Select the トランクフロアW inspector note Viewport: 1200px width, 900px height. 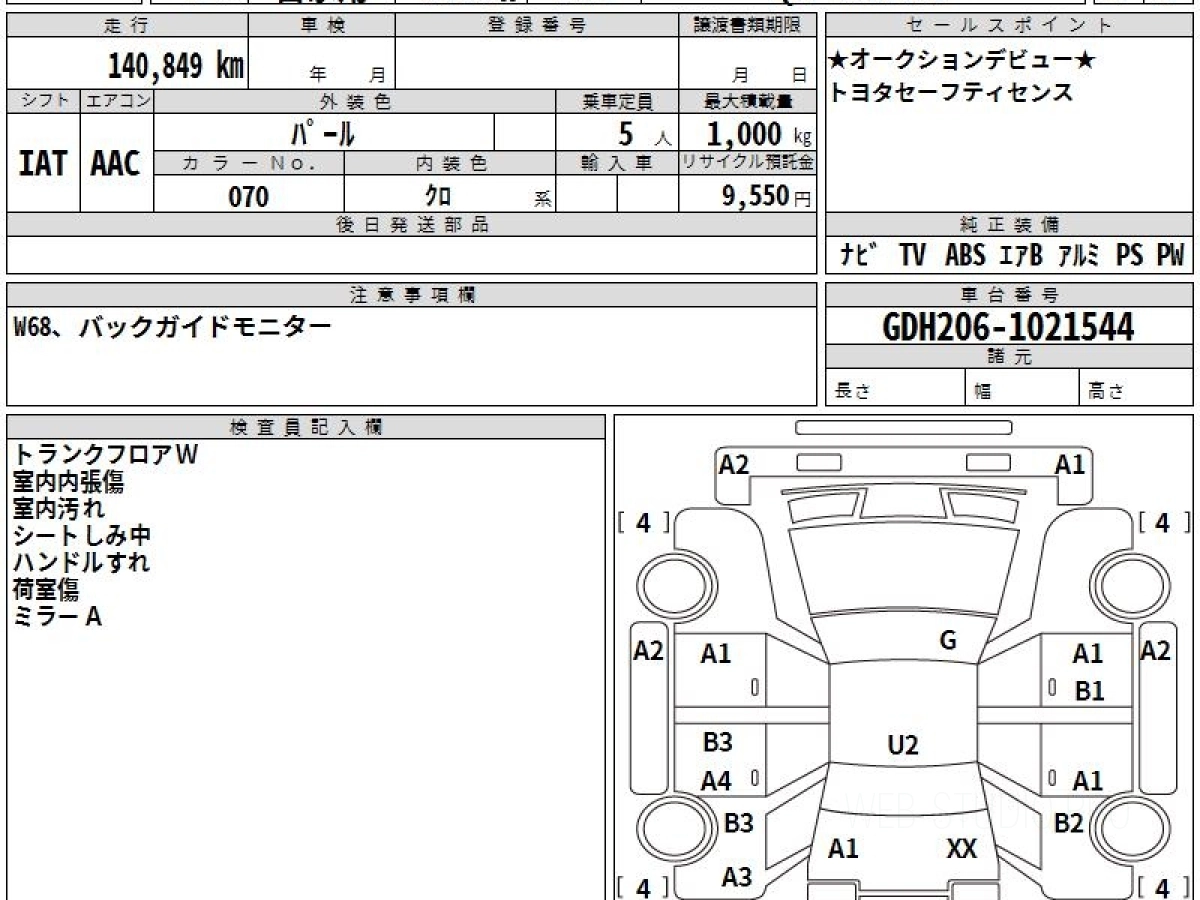pyautogui.click(x=106, y=454)
